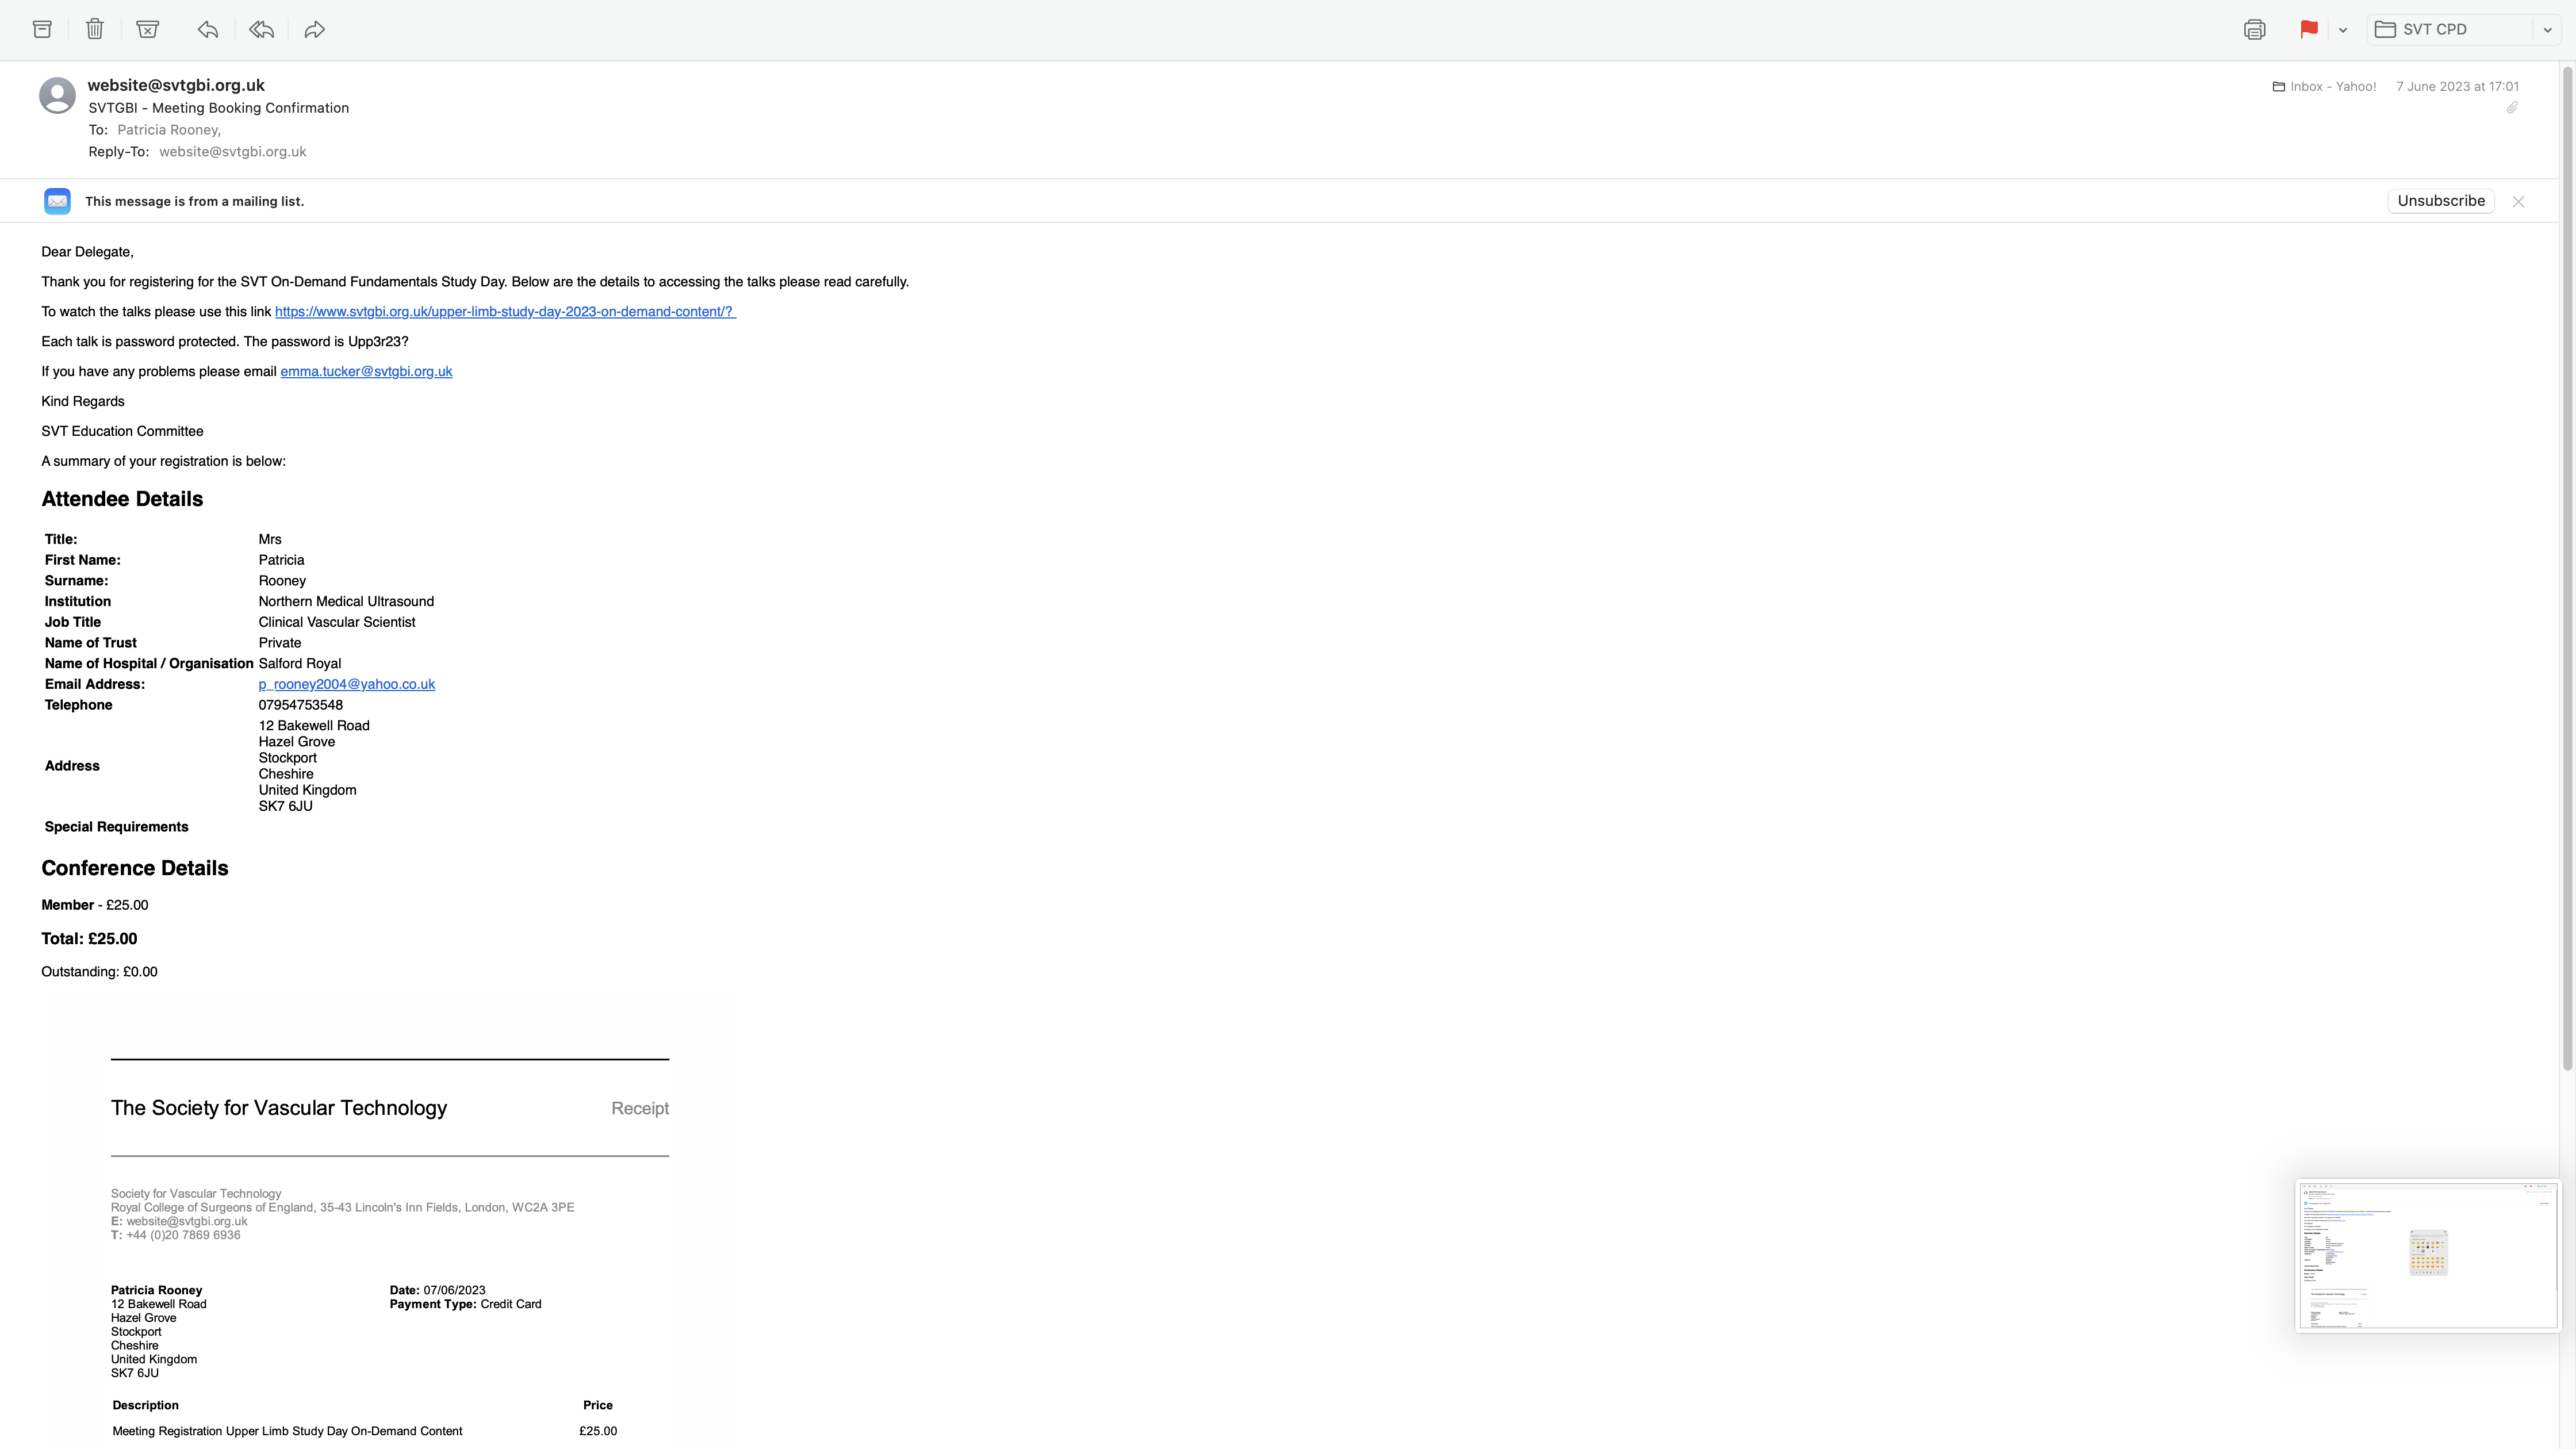
Task: Click the Inbox - Yahoo! mailbox label
Action: (2332, 86)
